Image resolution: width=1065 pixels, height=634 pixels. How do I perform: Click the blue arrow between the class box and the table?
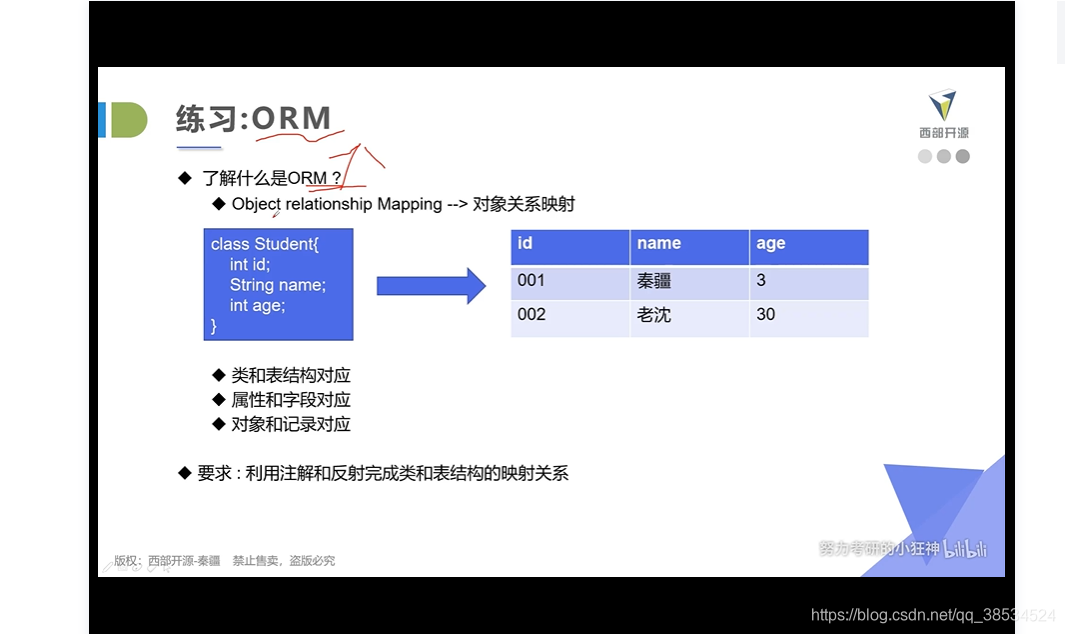pos(431,285)
